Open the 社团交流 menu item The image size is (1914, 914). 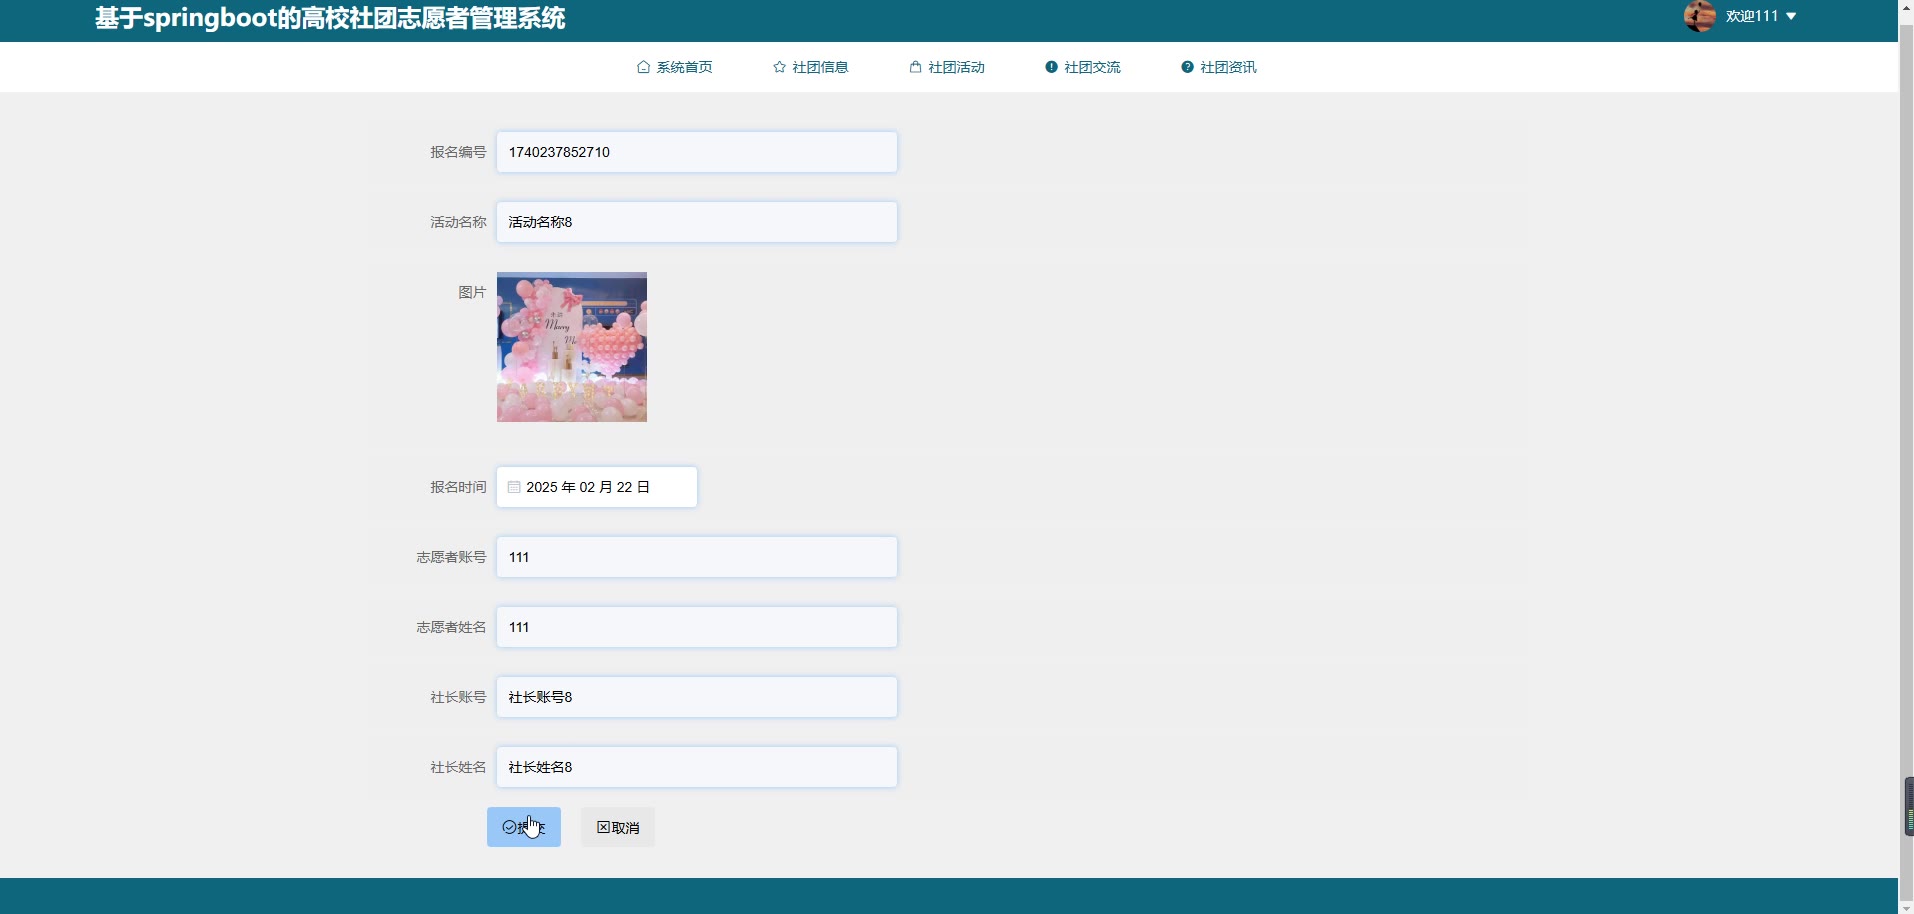1083,67
